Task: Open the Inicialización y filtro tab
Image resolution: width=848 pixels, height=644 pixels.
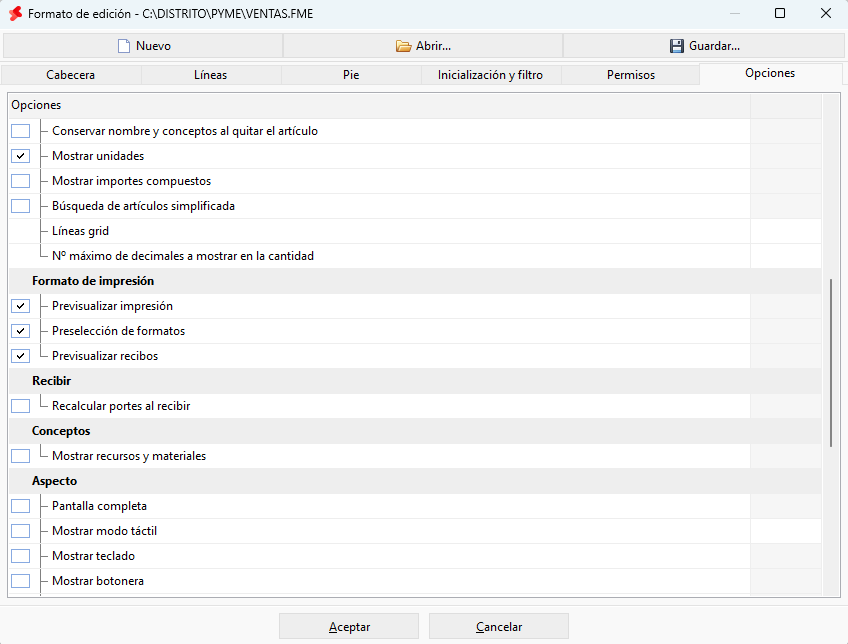Action: coord(491,75)
